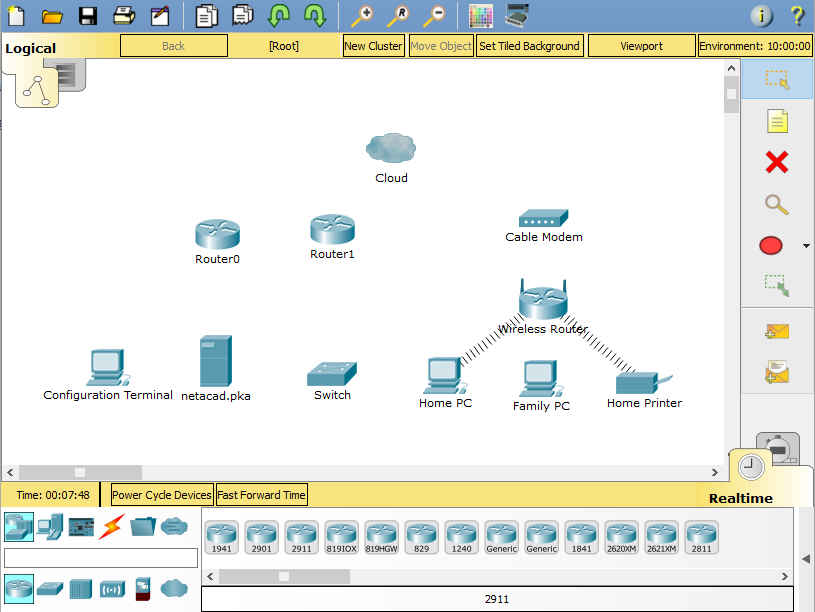Click the device search input field
815x612 pixels.
pos(101,558)
